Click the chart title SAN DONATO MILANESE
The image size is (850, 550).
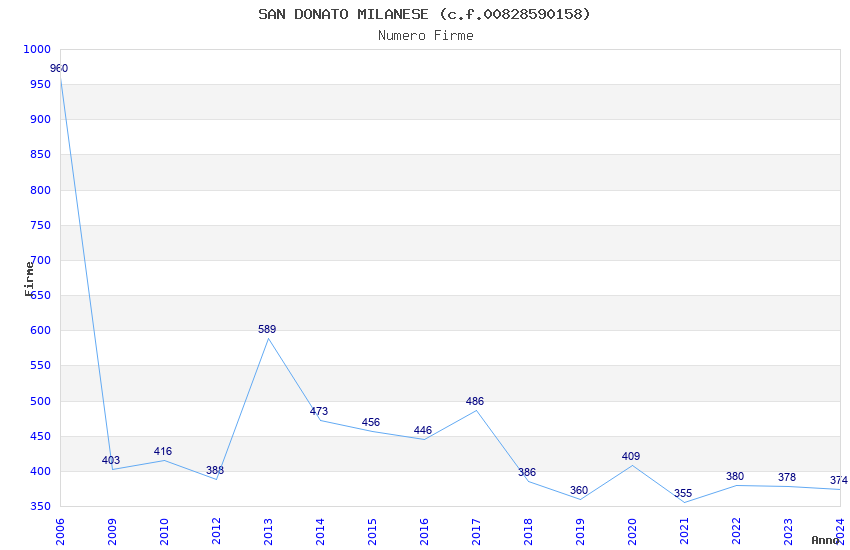[x=424, y=14]
